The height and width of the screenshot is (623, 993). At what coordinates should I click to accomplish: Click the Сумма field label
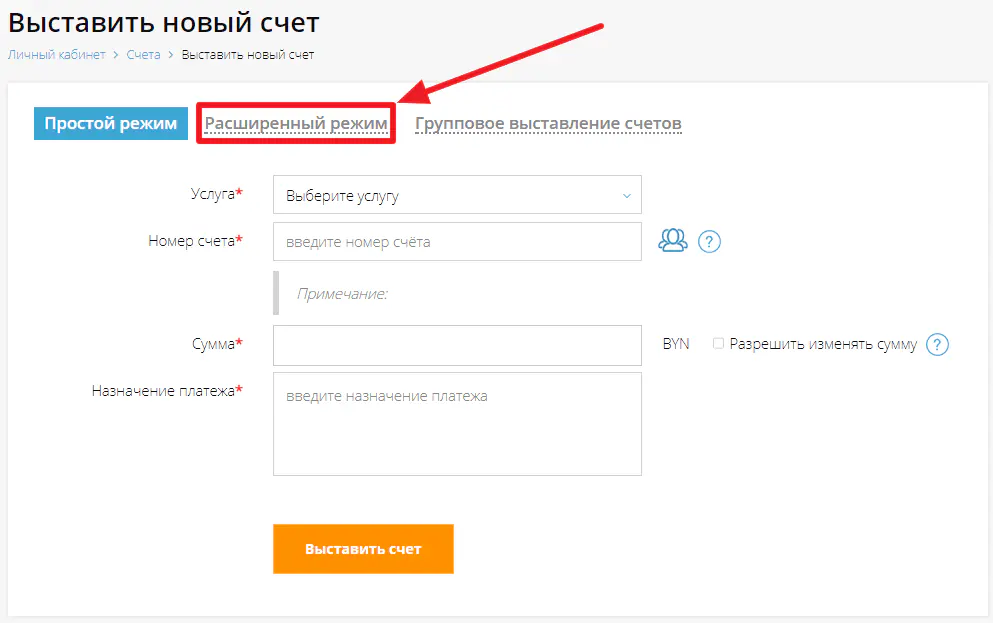(x=214, y=344)
